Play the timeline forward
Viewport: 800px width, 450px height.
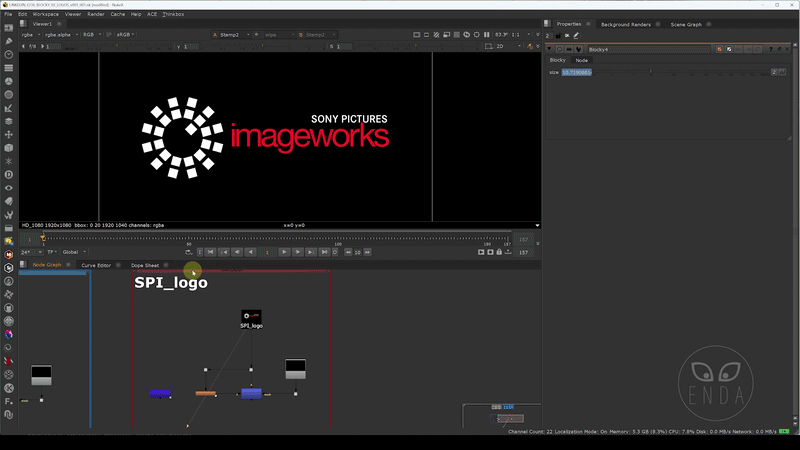click(284, 252)
